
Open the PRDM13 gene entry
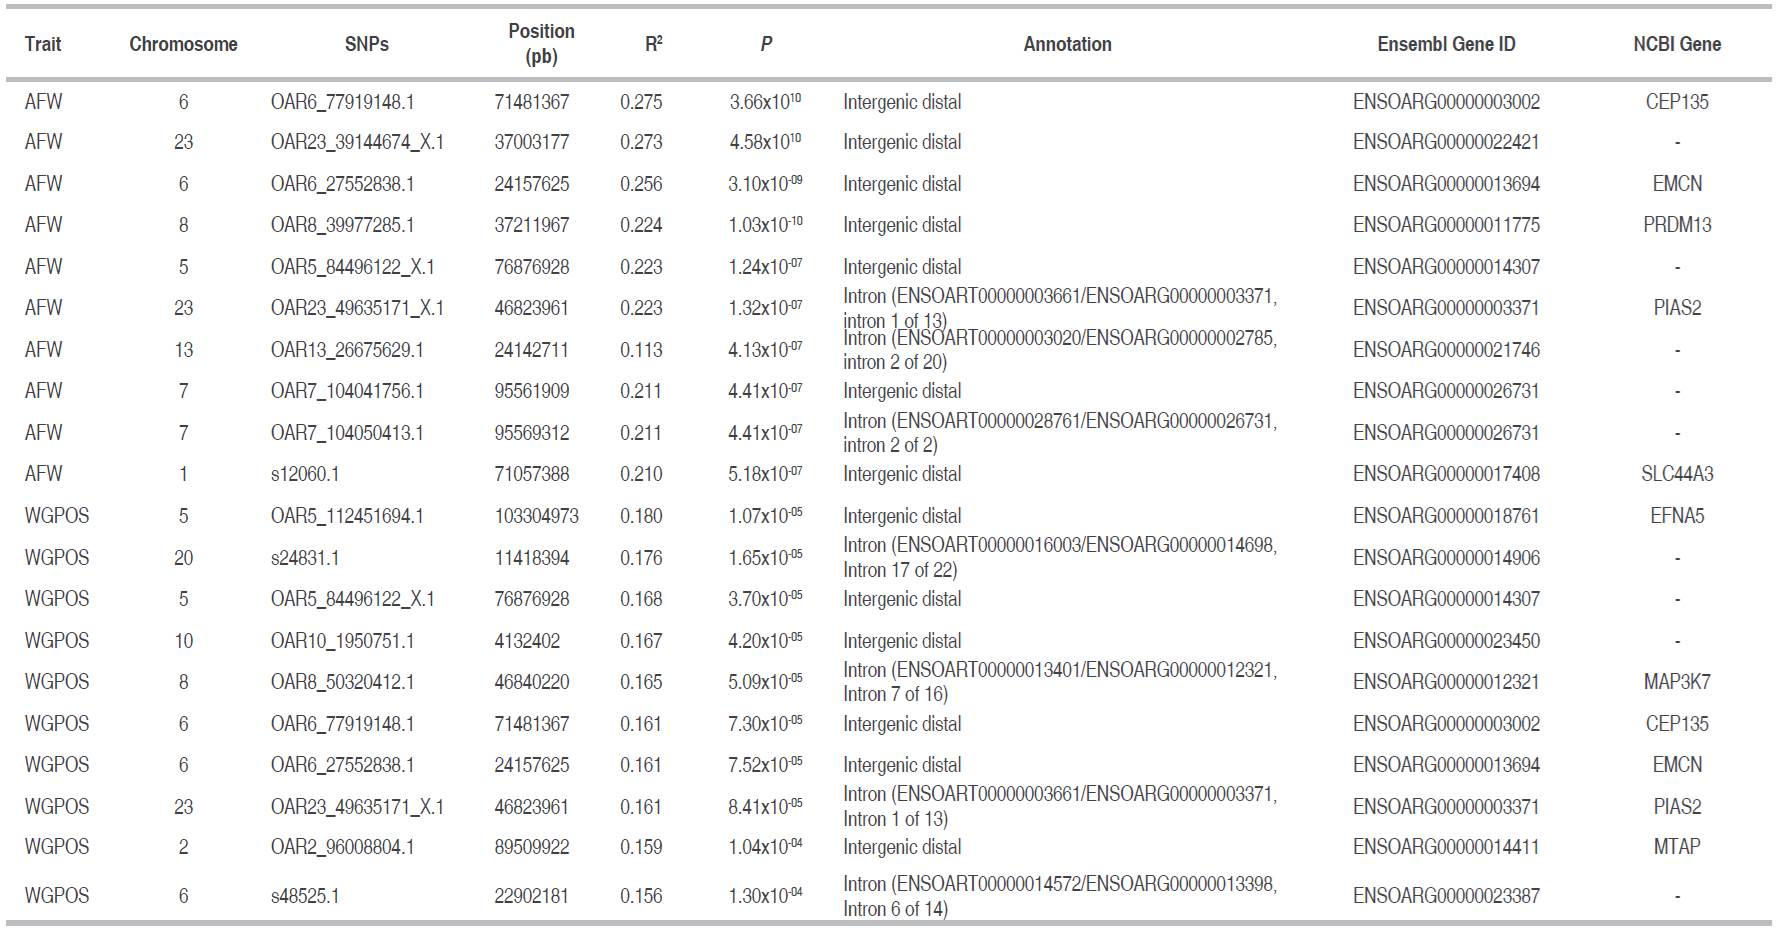[1676, 225]
